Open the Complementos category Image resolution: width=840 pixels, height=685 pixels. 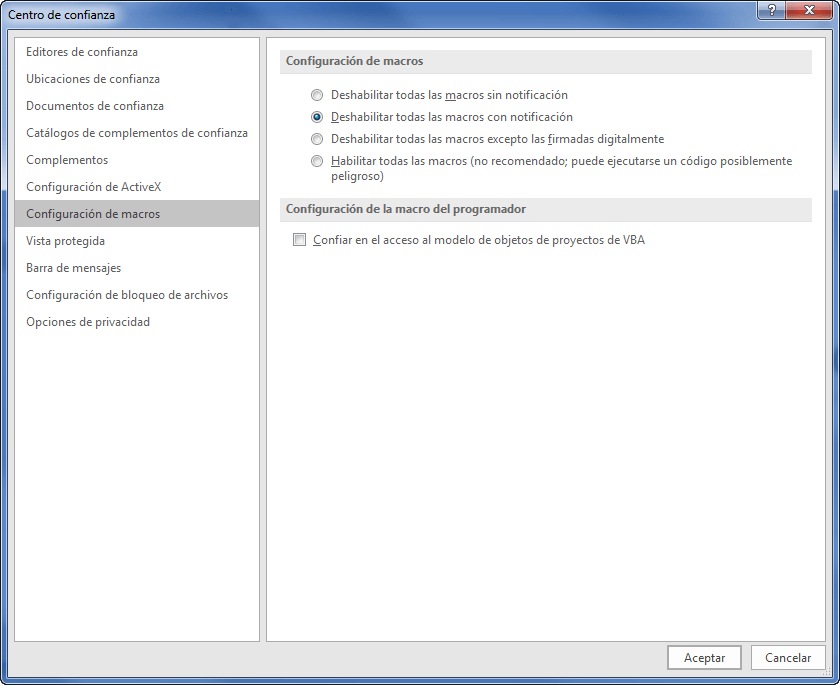67,160
